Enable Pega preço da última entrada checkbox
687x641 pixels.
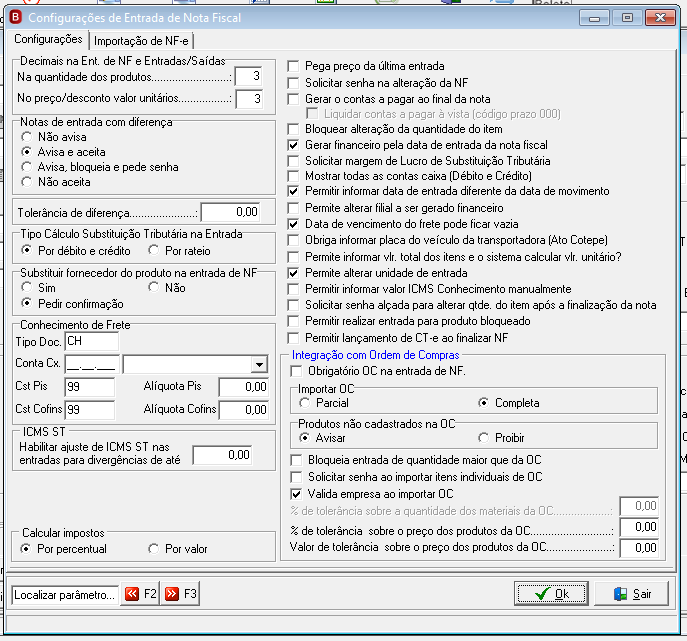tap(293, 66)
